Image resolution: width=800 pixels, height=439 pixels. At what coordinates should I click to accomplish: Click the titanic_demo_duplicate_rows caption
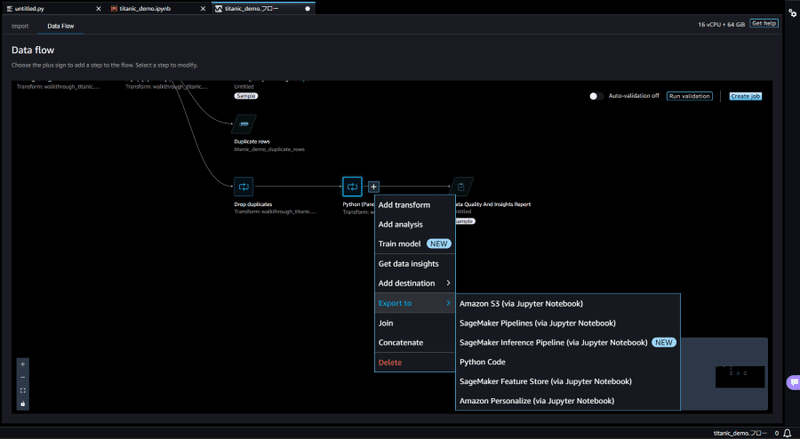click(x=269, y=150)
